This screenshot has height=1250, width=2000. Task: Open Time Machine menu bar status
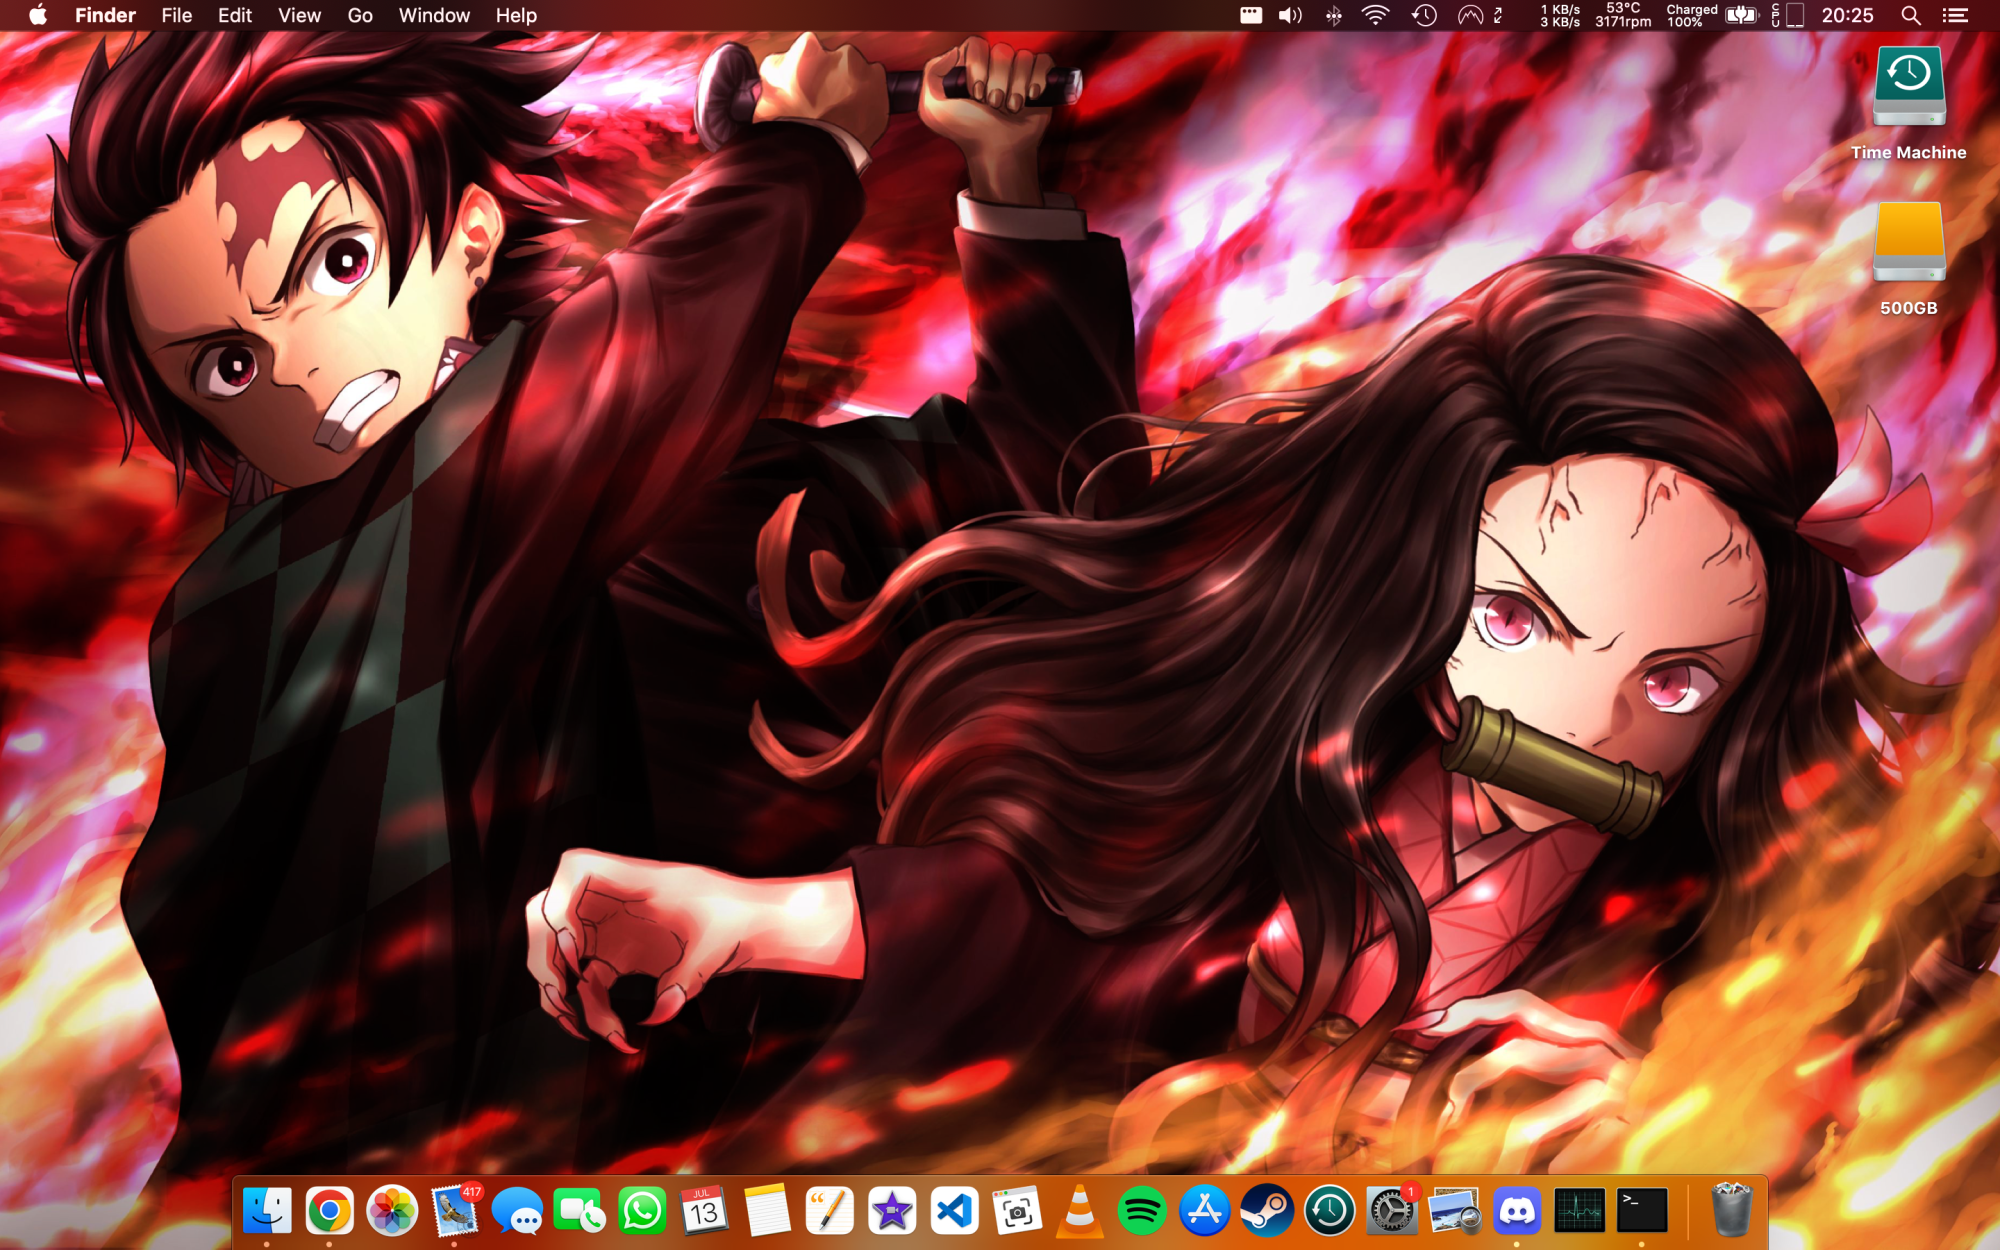pyautogui.click(x=1424, y=15)
